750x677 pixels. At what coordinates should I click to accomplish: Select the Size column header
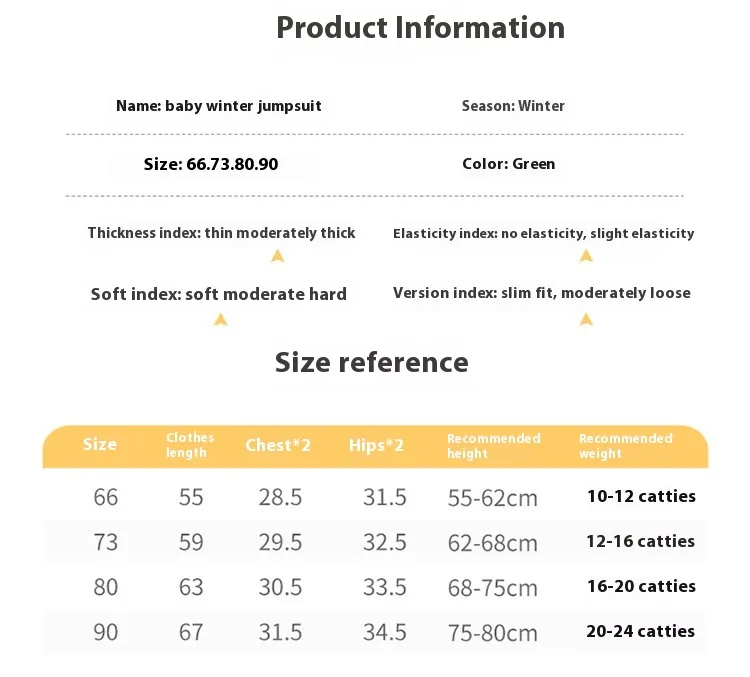point(100,444)
